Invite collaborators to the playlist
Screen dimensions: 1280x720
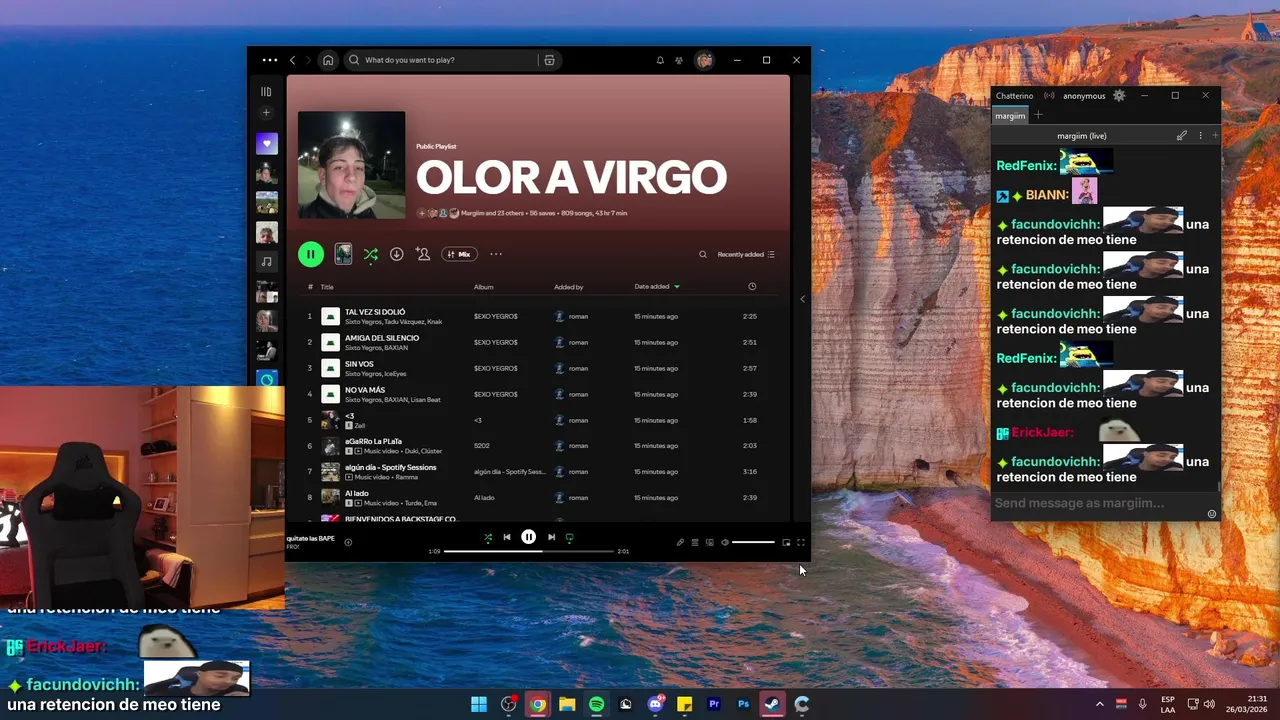point(423,254)
